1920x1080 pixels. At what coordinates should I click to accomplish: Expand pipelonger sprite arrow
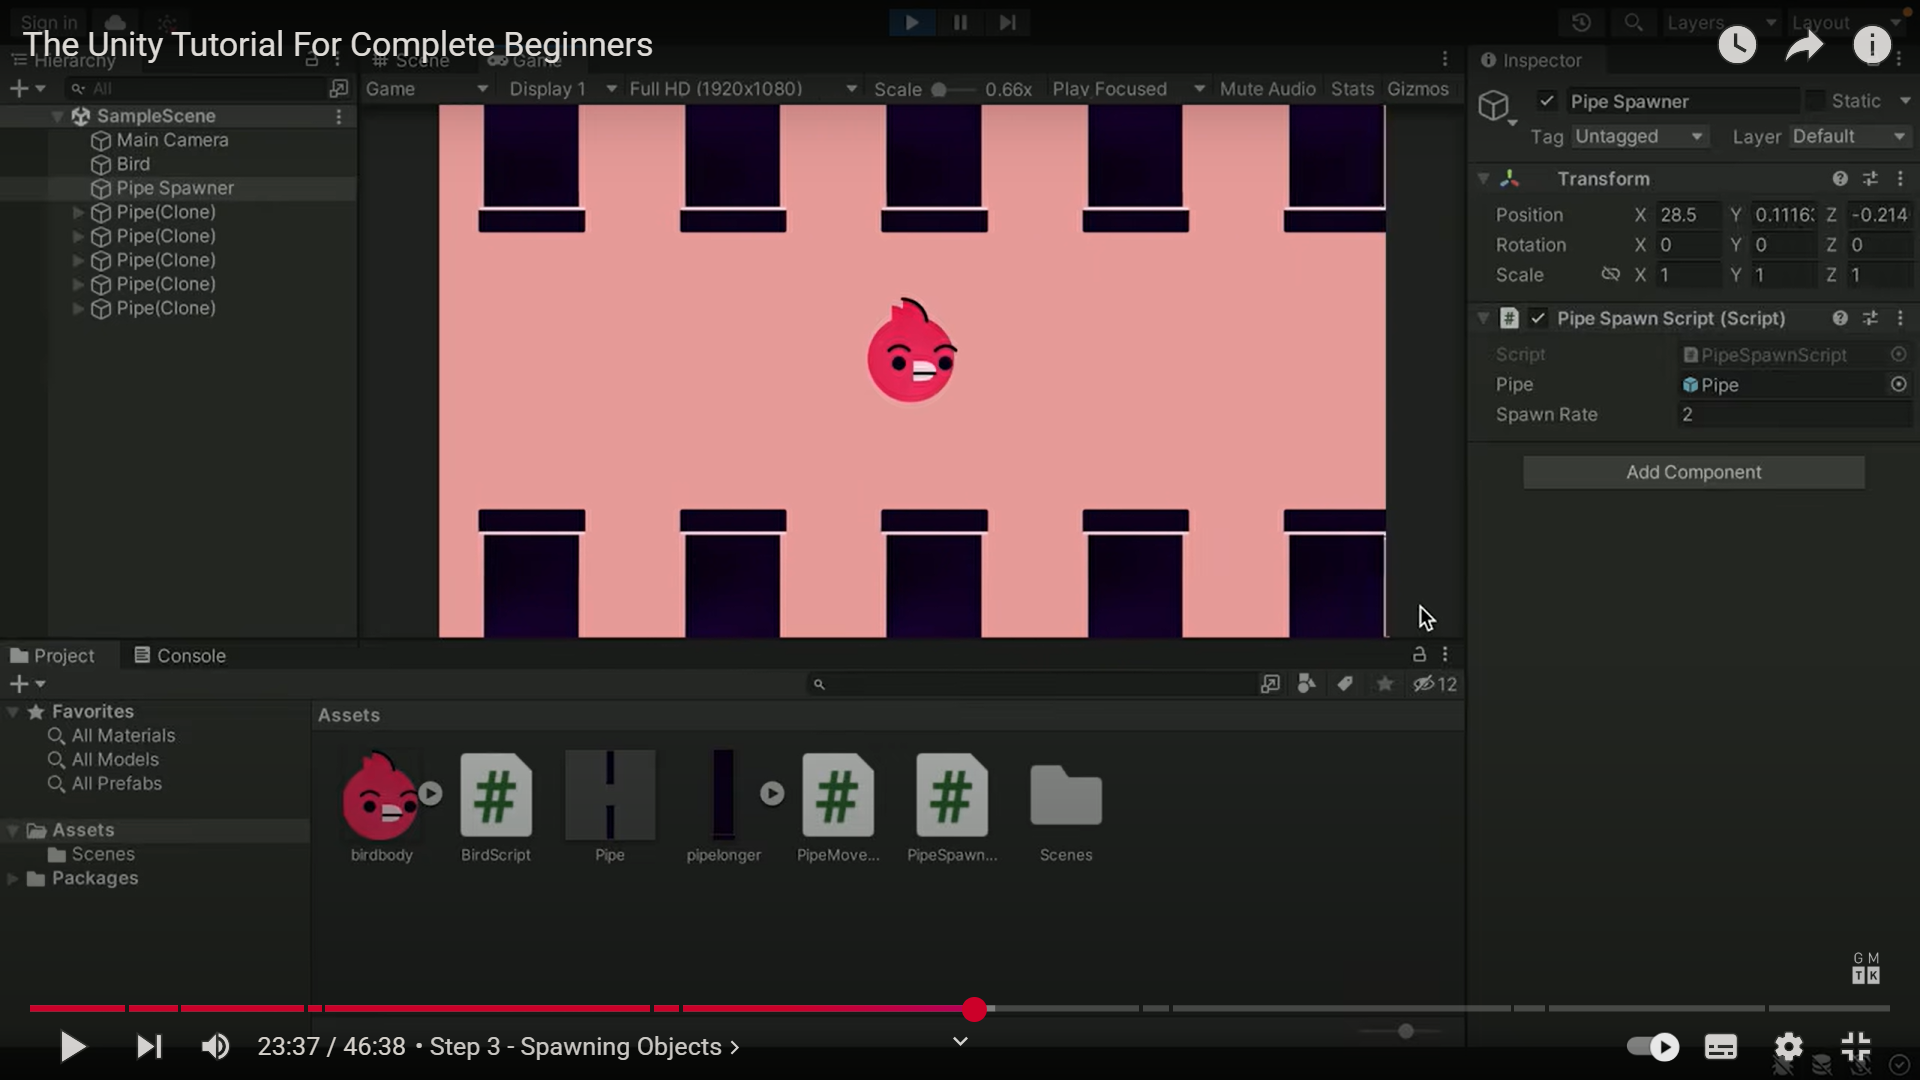click(x=772, y=794)
